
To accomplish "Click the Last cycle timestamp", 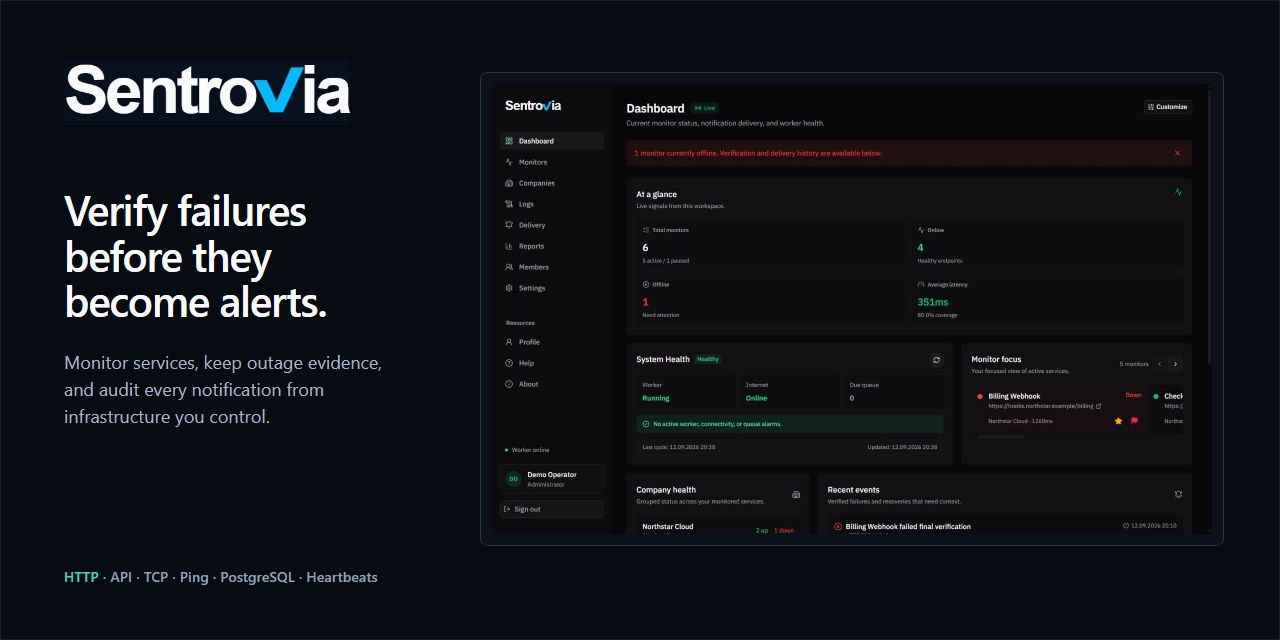I will (678, 447).
